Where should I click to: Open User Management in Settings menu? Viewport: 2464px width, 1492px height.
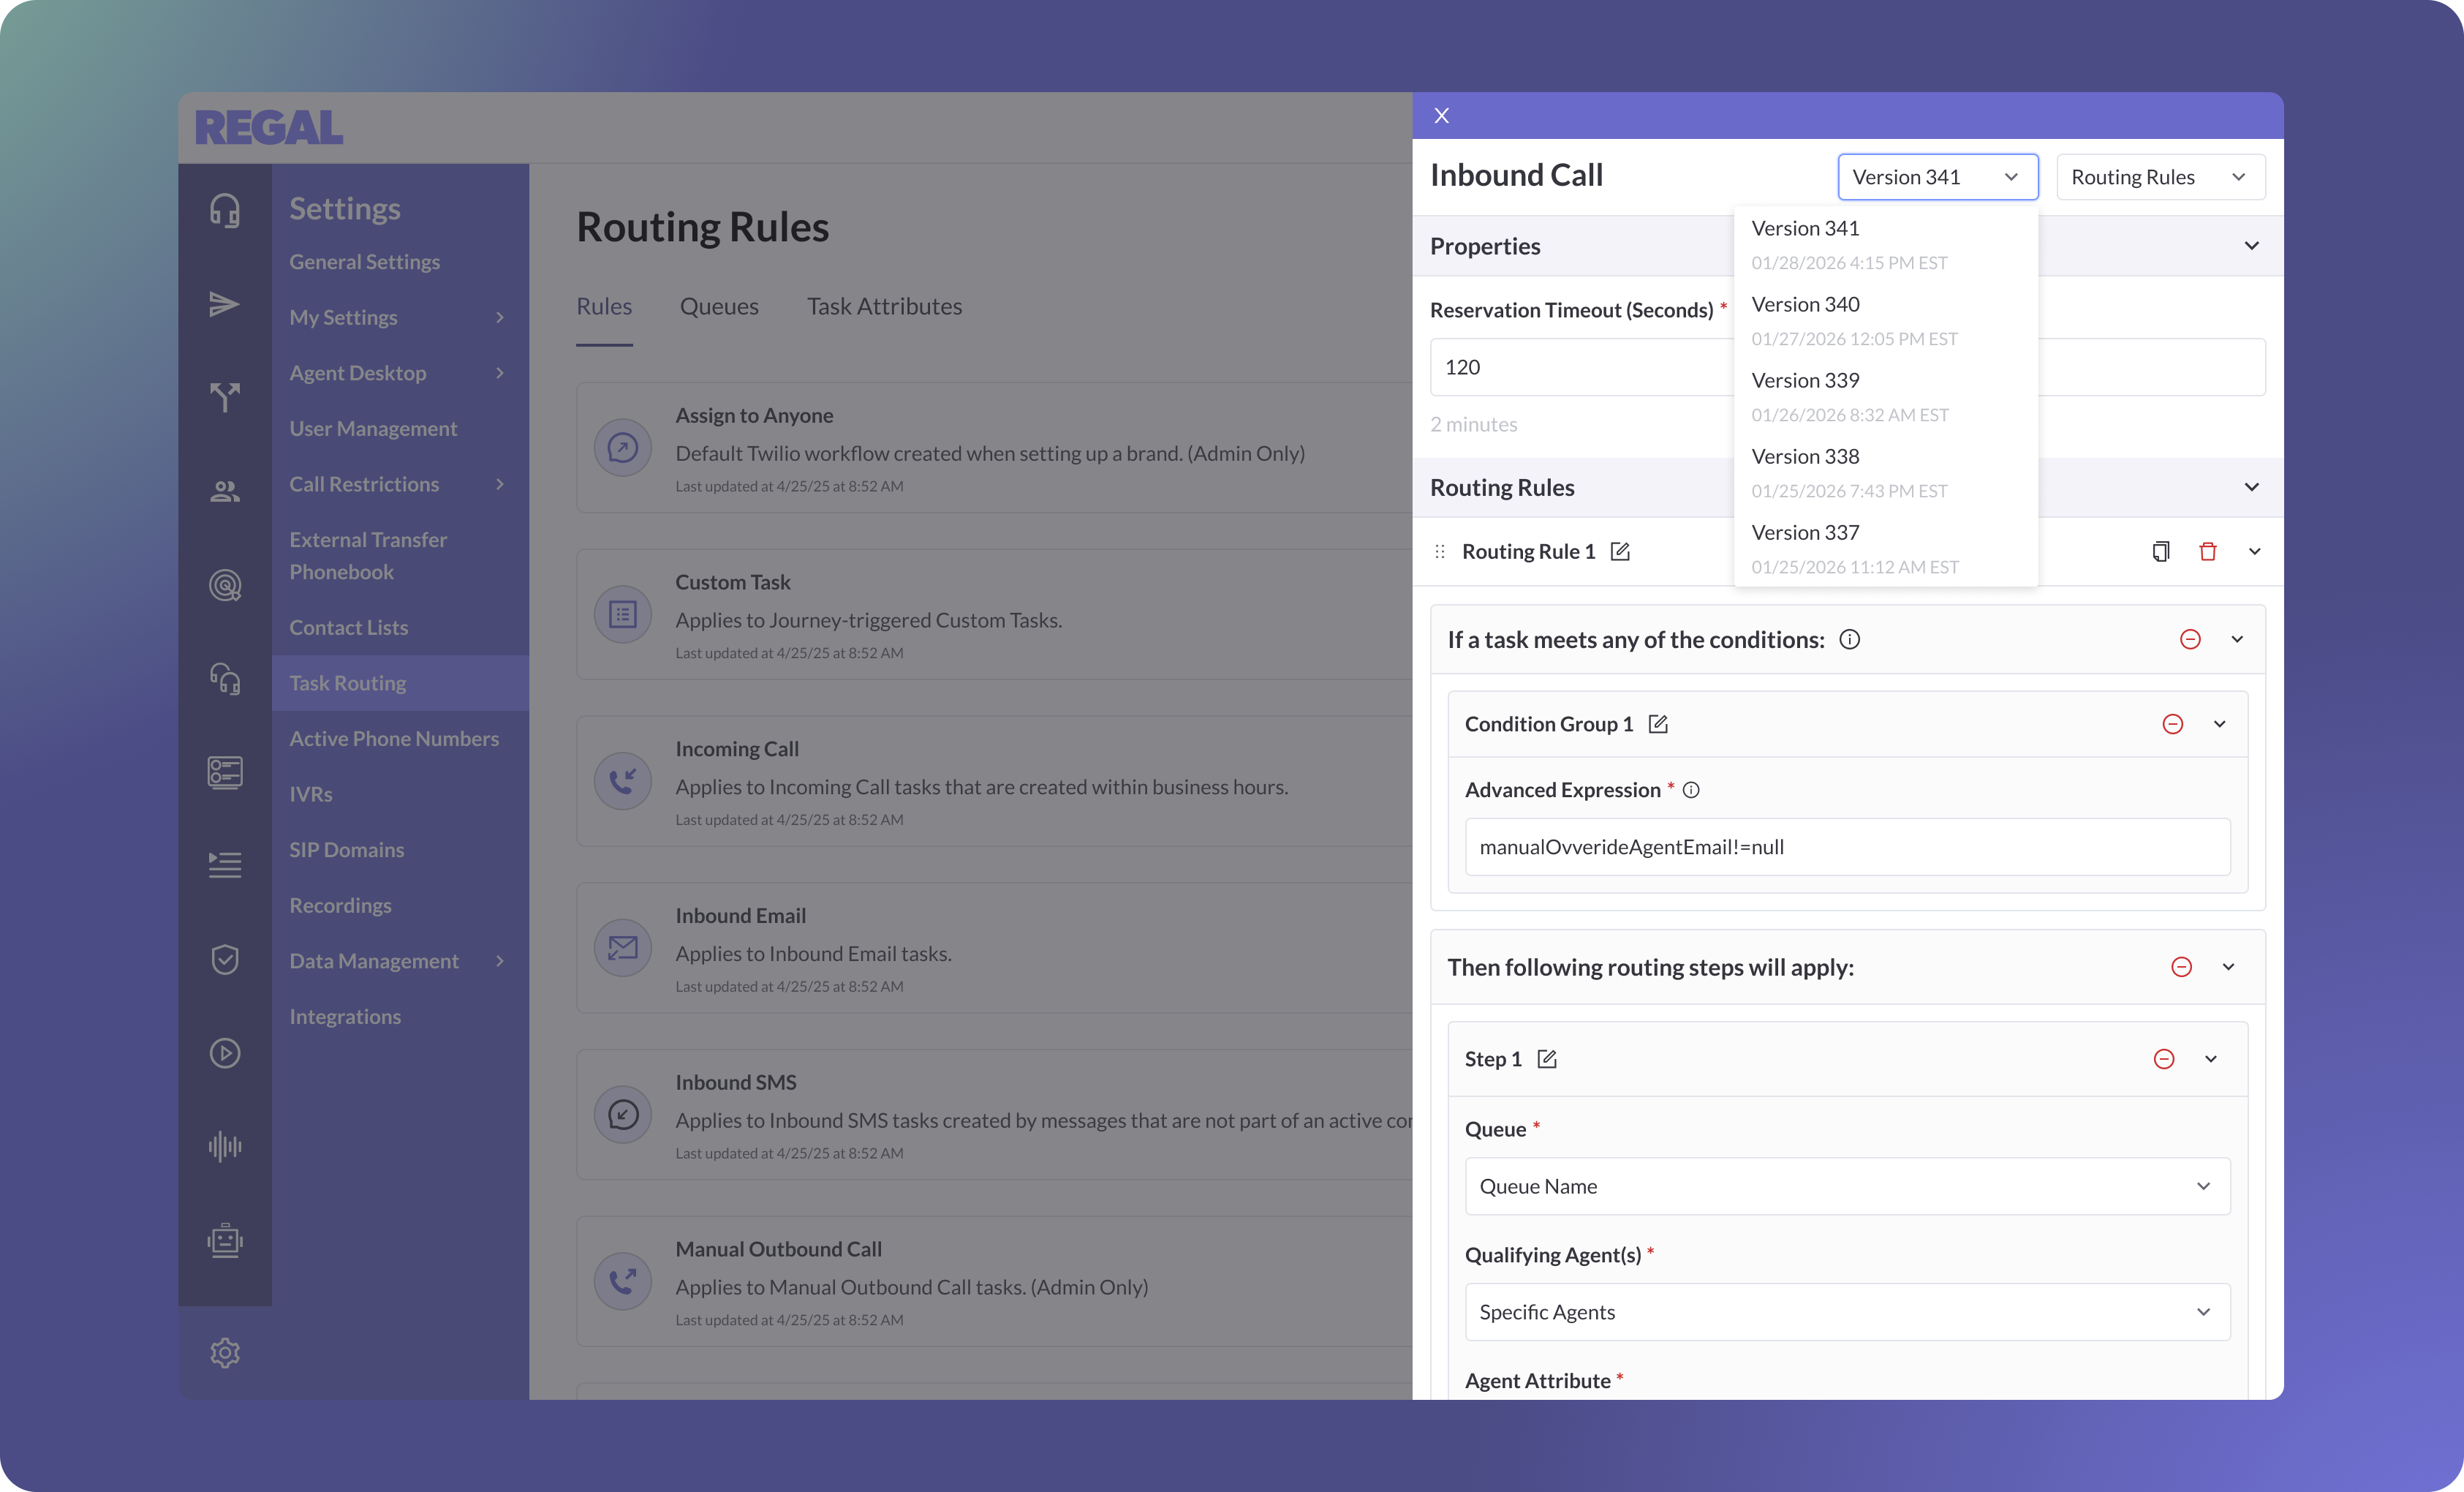pos(373,428)
